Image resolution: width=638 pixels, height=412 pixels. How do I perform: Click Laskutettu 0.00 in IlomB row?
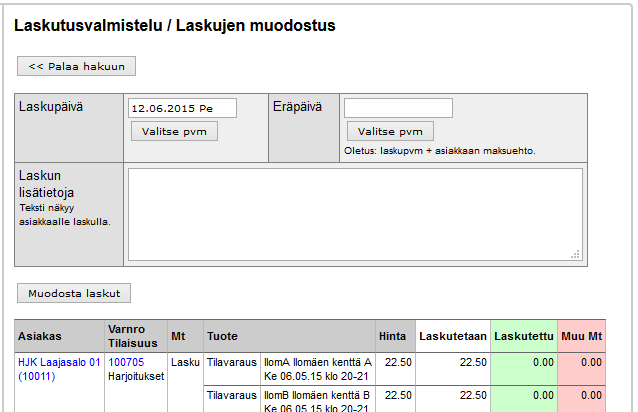[543, 395]
